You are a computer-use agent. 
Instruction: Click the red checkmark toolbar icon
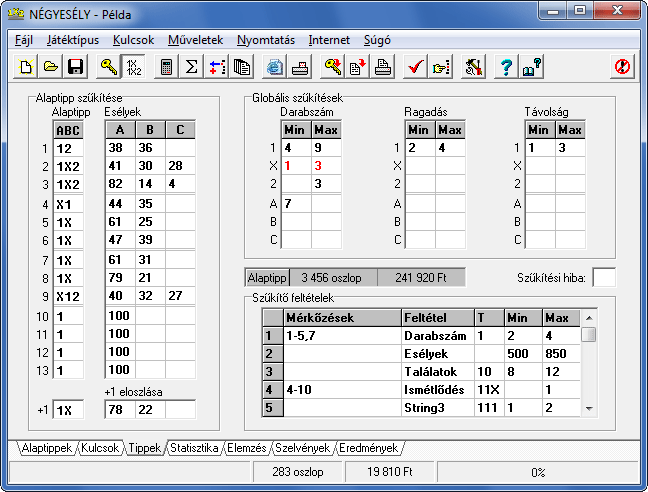[415, 67]
